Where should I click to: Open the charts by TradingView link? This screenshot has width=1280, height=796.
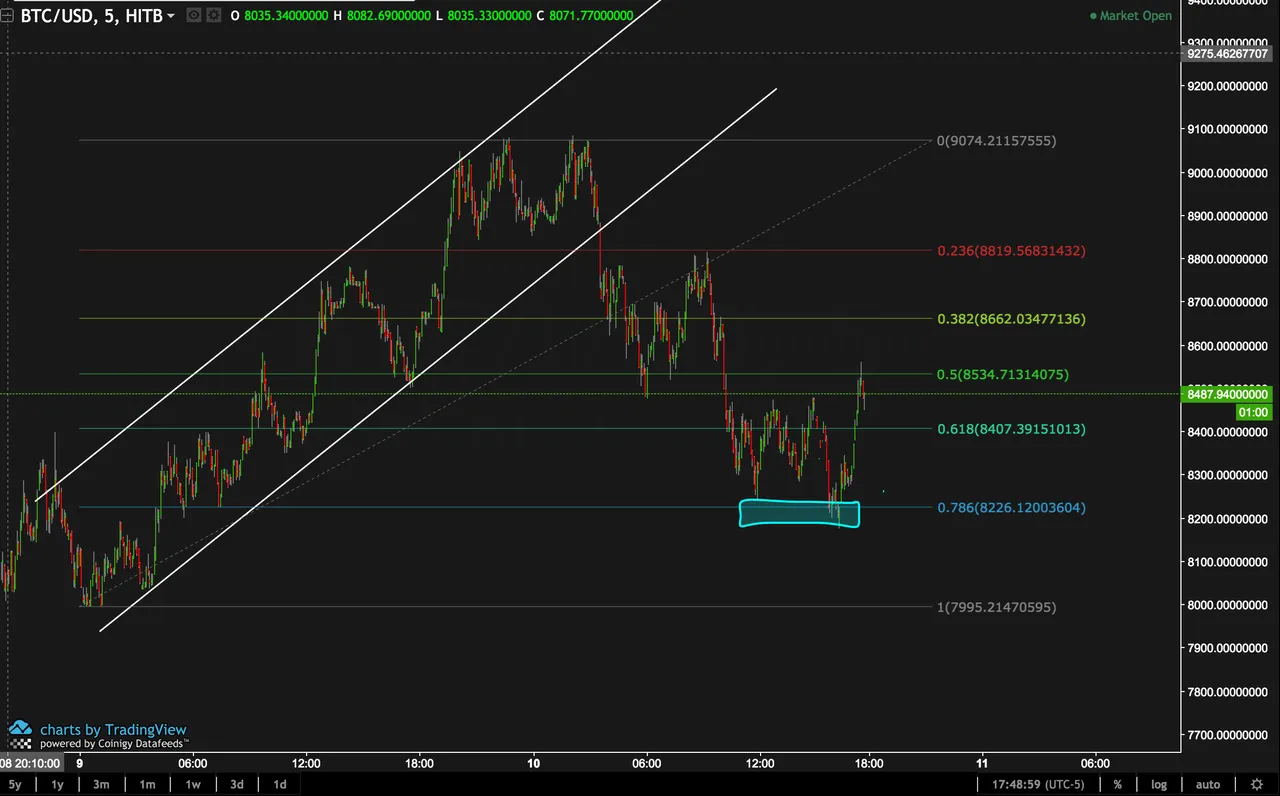point(113,730)
